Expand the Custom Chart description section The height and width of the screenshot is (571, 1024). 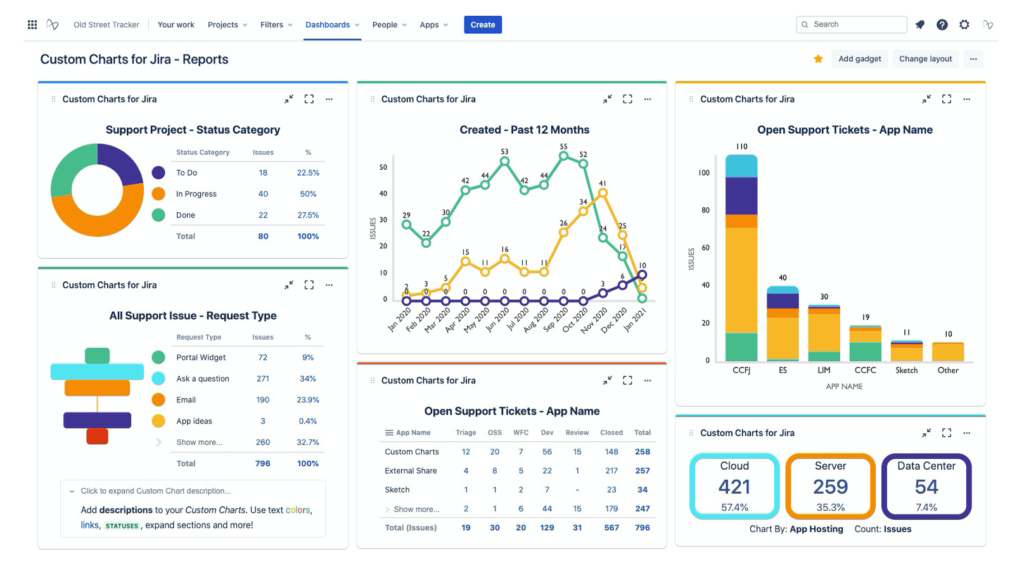coord(155,491)
